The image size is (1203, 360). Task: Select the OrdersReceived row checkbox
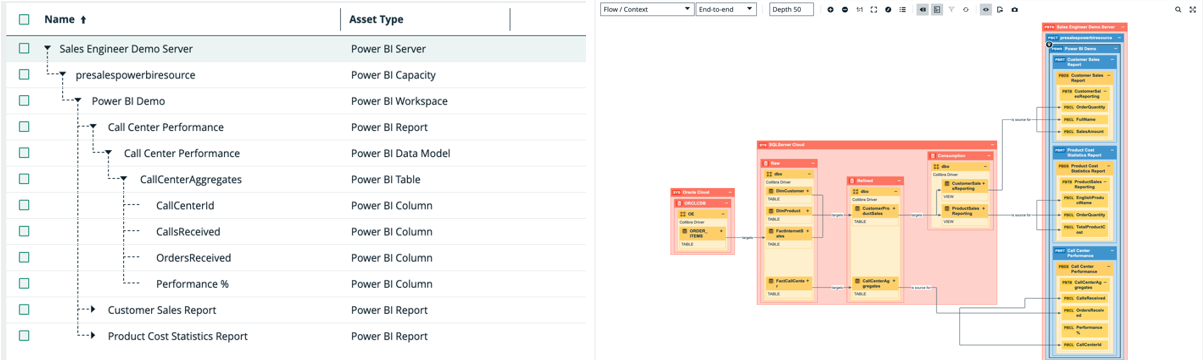(x=24, y=257)
